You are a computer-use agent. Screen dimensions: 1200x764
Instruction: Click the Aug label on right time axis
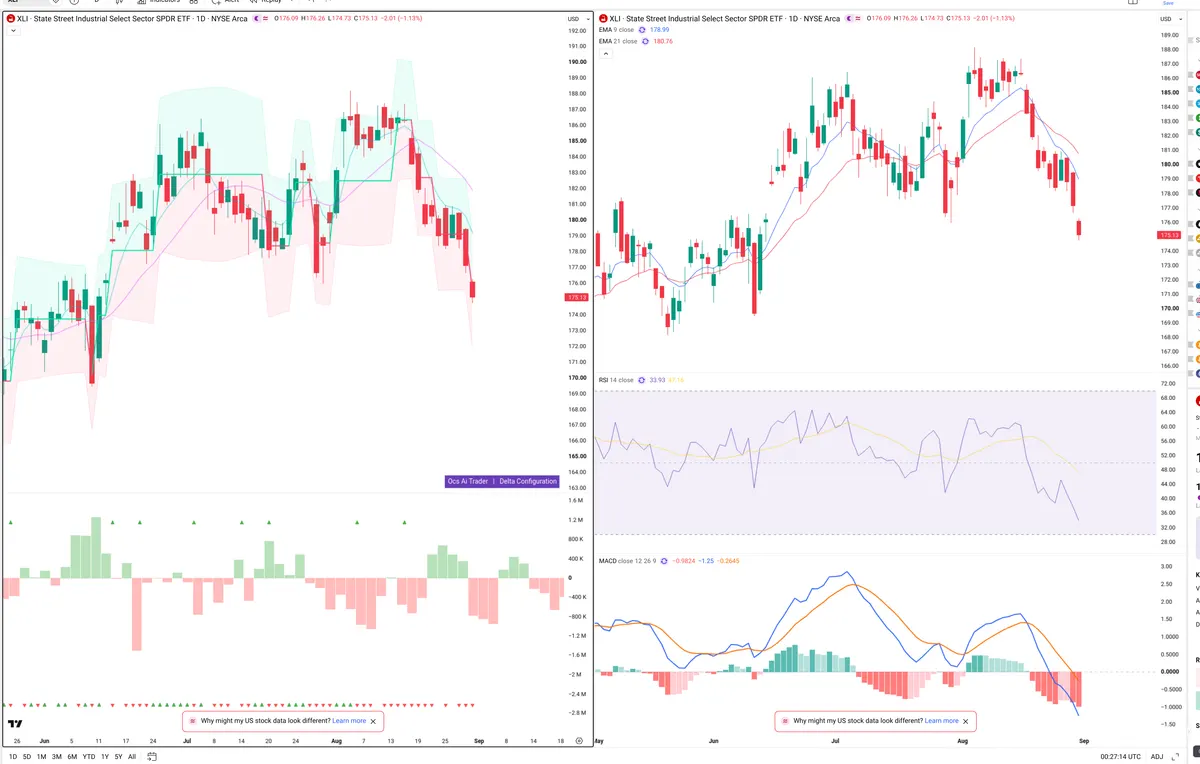[x=962, y=741]
